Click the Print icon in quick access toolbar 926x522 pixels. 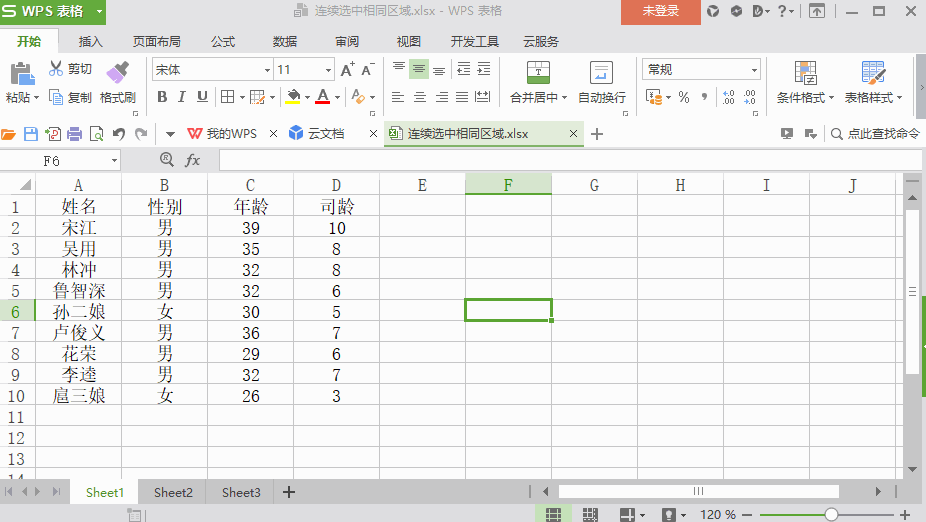[74, 134]
